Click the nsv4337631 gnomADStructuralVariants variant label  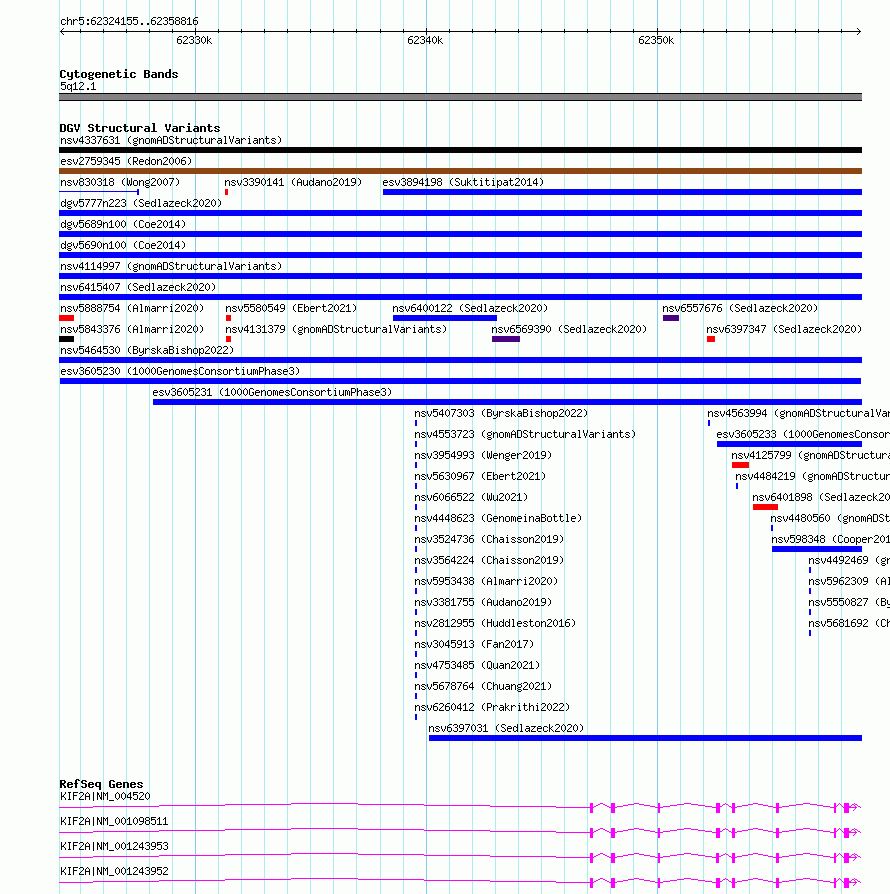coord(171,140)
